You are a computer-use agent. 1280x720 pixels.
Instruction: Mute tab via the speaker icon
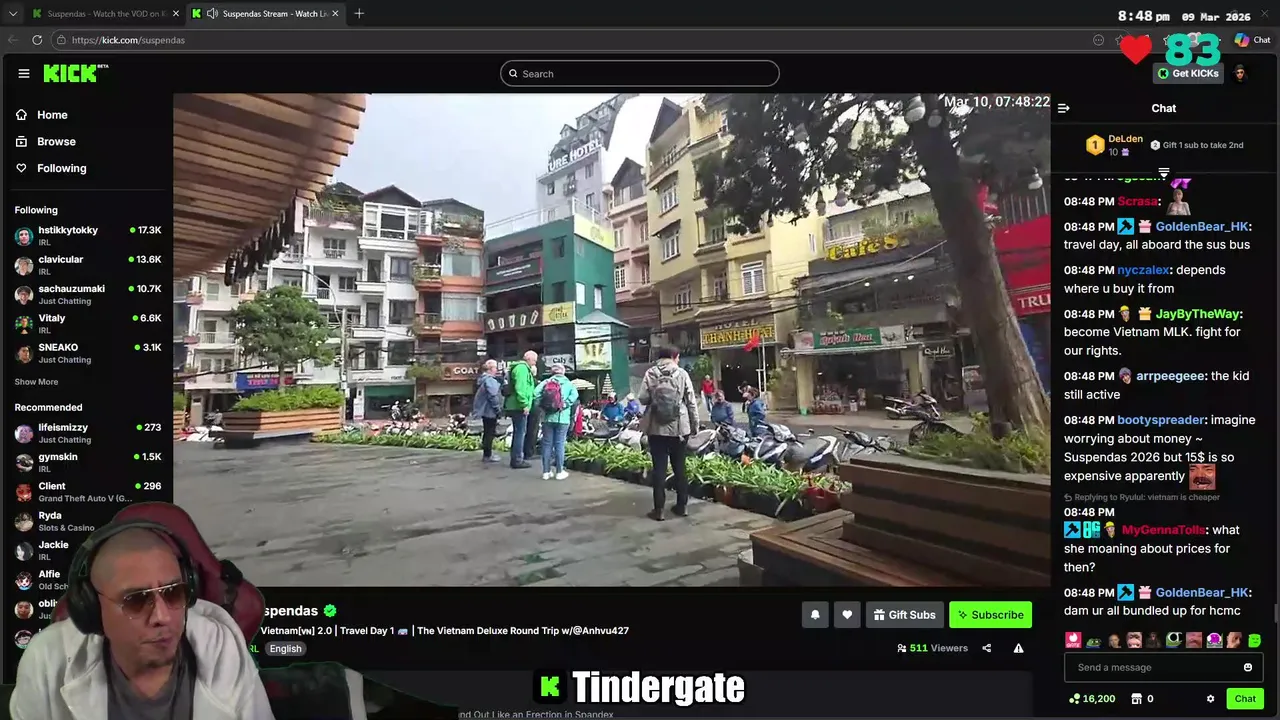pyautogui.click(x=212, y=13)
